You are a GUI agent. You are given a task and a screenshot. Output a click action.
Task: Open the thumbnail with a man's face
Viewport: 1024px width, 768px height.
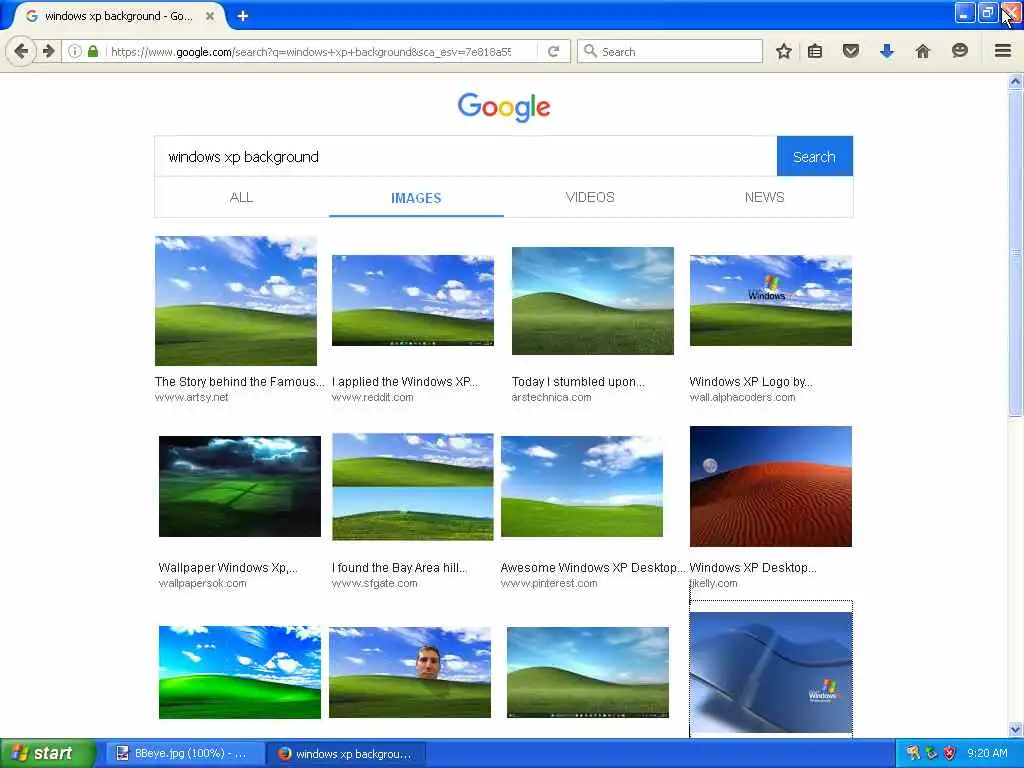coord(409,673)
